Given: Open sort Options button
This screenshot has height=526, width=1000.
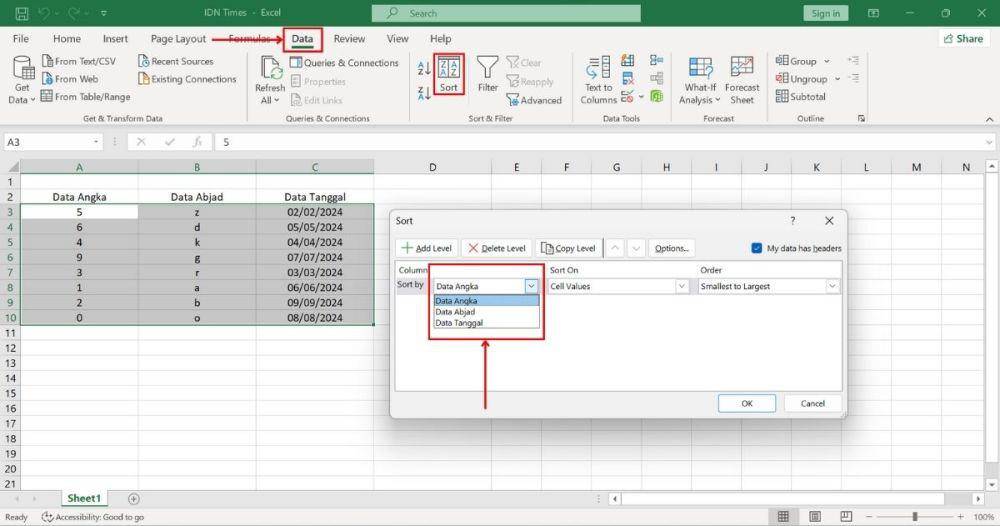Looking at the screenshot, I should click(672, 248).
